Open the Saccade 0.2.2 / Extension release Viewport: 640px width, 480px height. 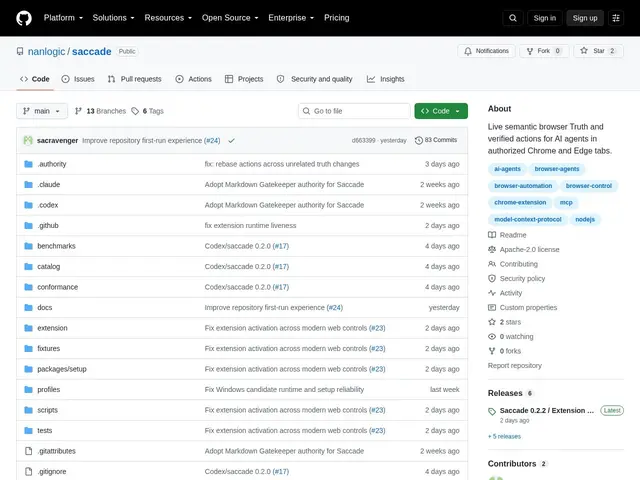pyautogui.click(x=547, y=411)
